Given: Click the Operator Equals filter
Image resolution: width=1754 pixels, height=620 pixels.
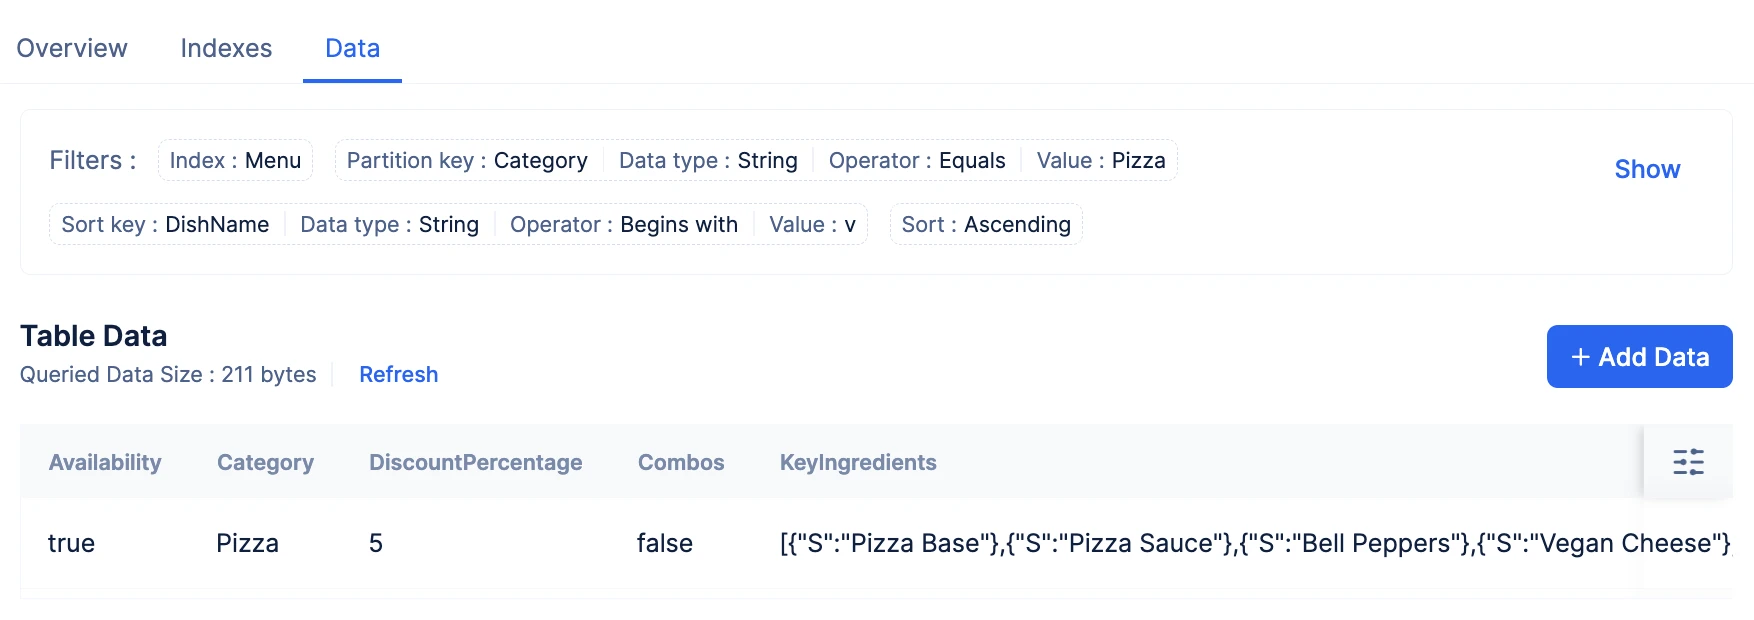Looking at the screenshot, I should pos(917,160).
